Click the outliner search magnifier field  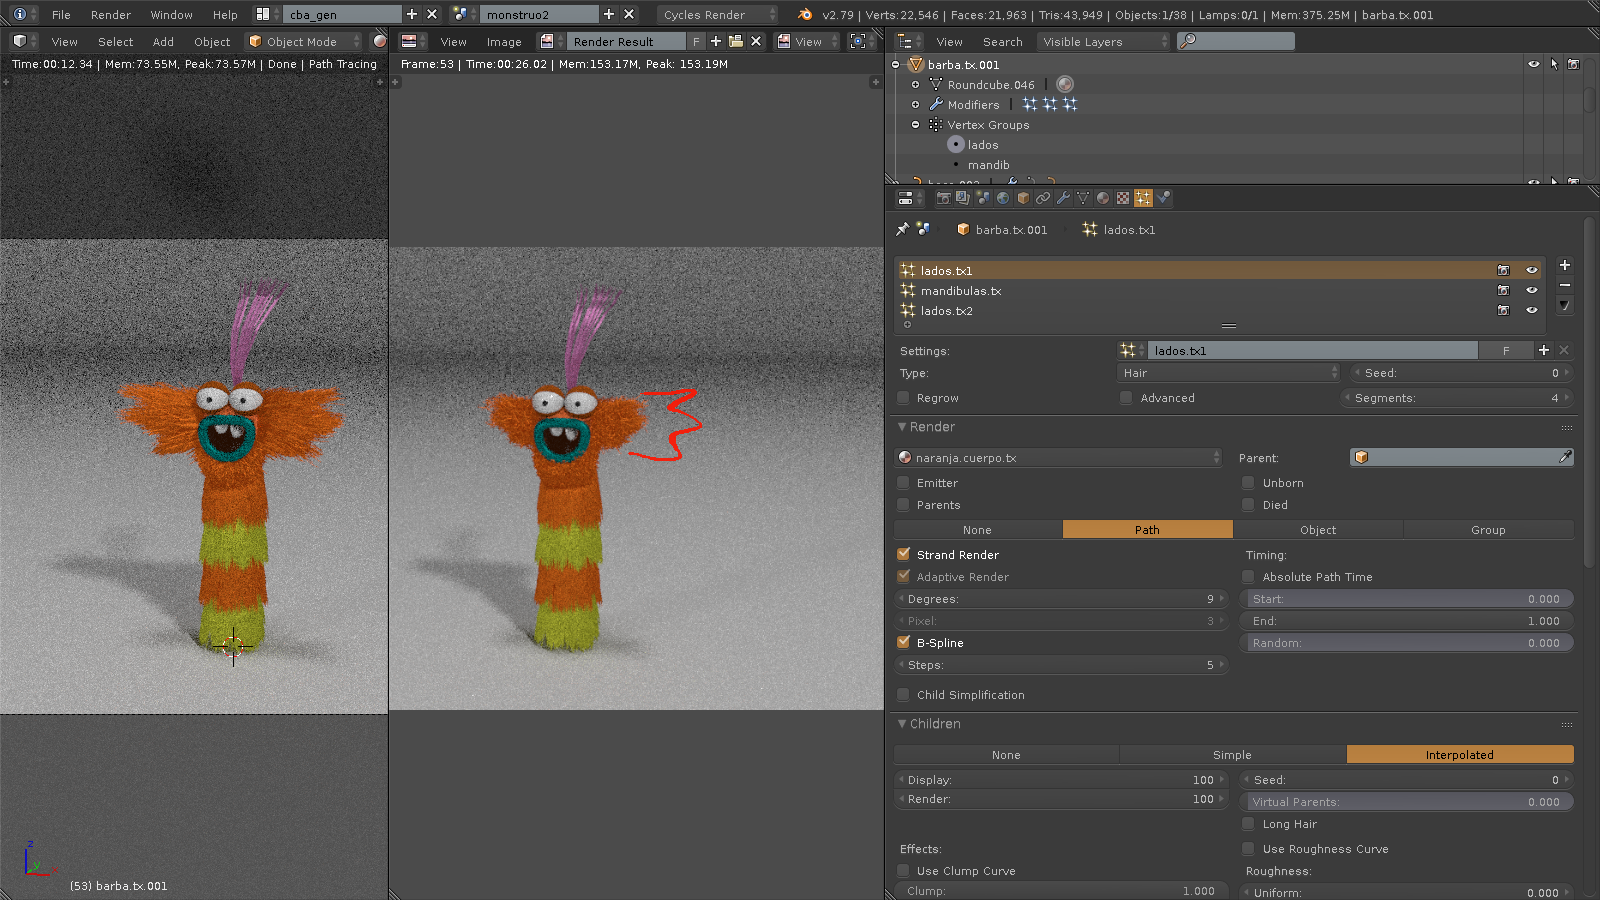pos(1236,41)
